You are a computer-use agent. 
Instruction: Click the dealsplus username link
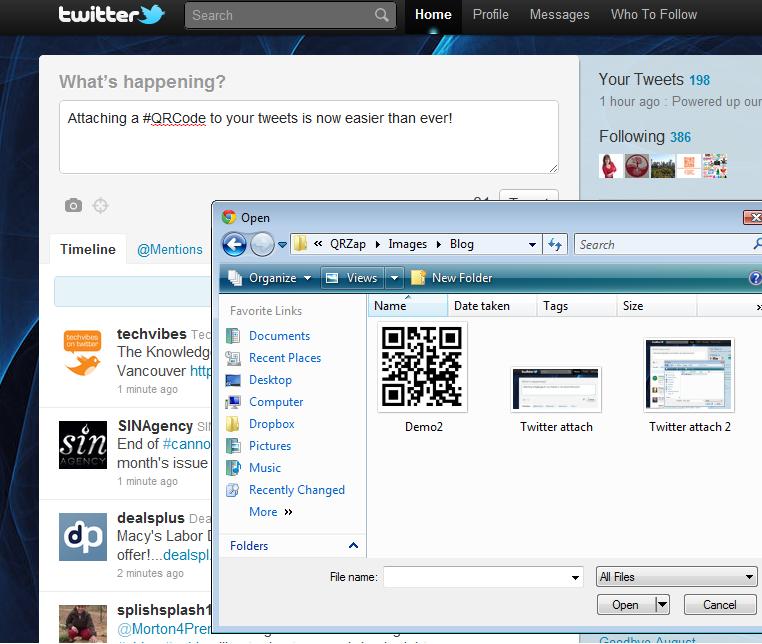point(151,518)
